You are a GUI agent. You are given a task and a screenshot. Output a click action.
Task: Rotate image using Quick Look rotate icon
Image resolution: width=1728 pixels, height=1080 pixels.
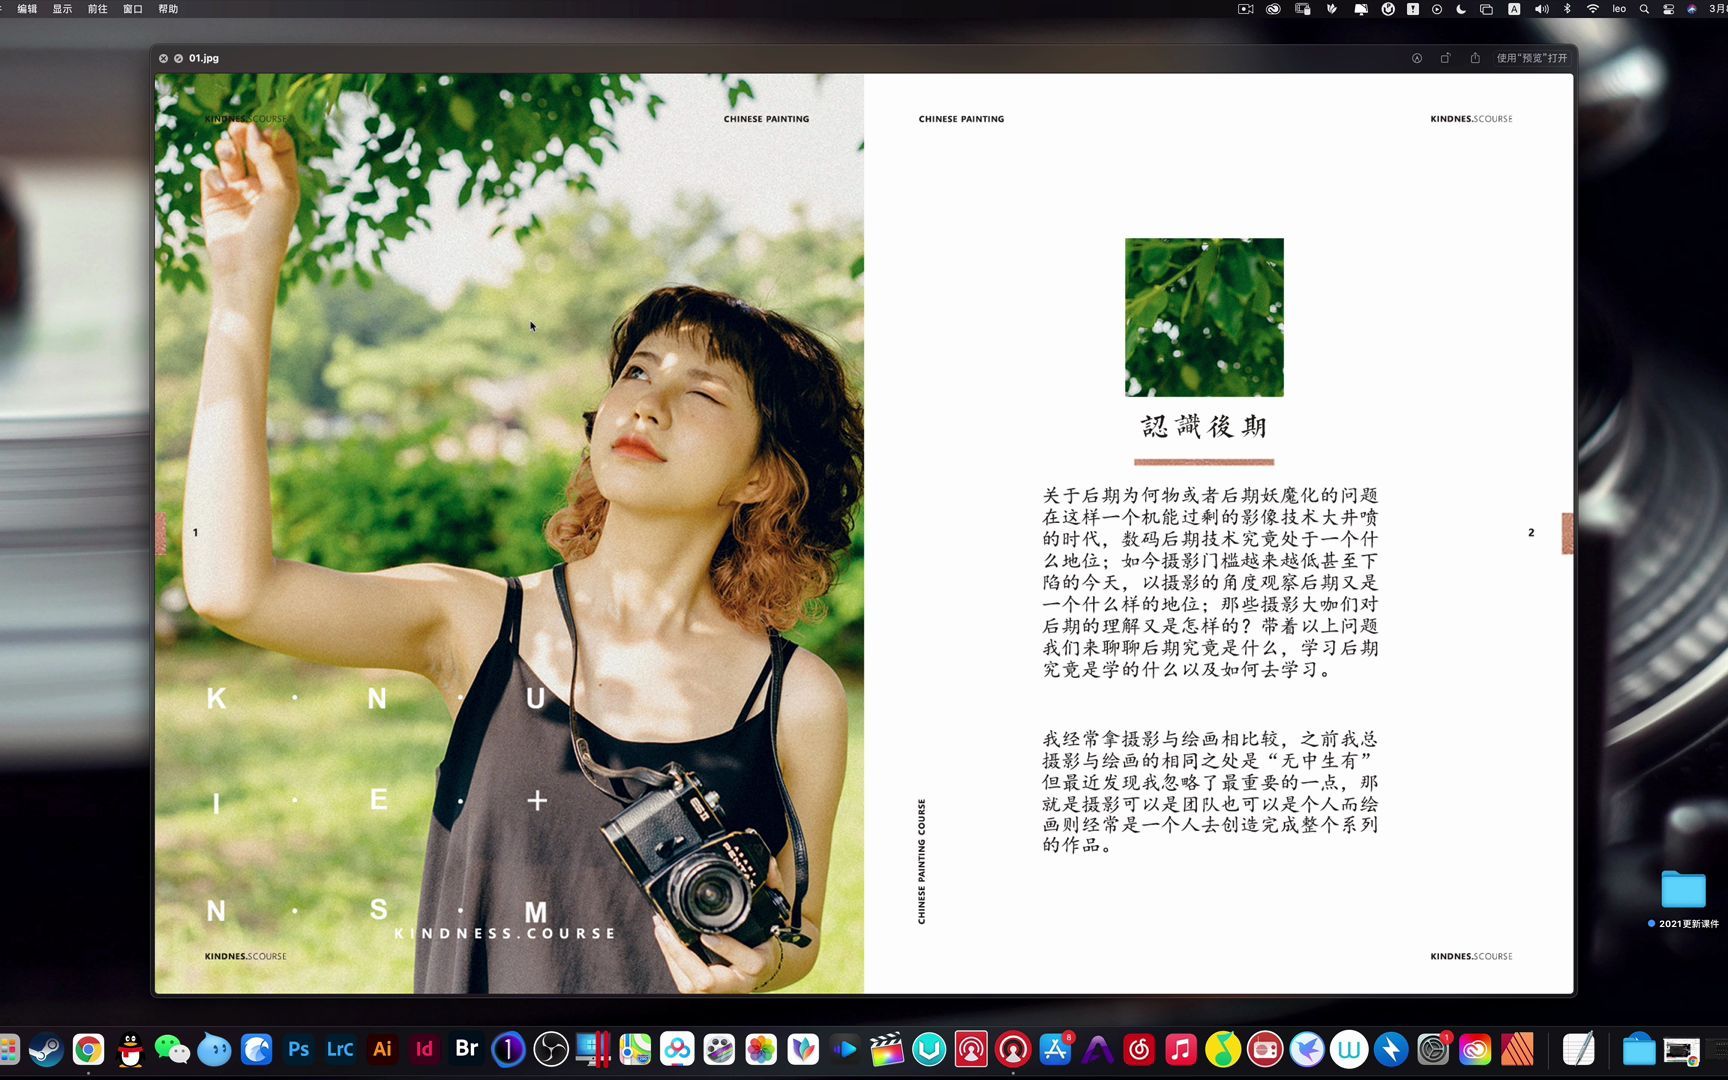tap(1445, 58)
